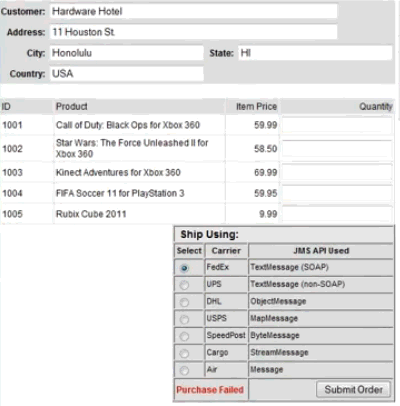Click quantity field for FIFA Soccer 11
The height and width of the screenshot is (406, 400).
(x=337, y=193)
